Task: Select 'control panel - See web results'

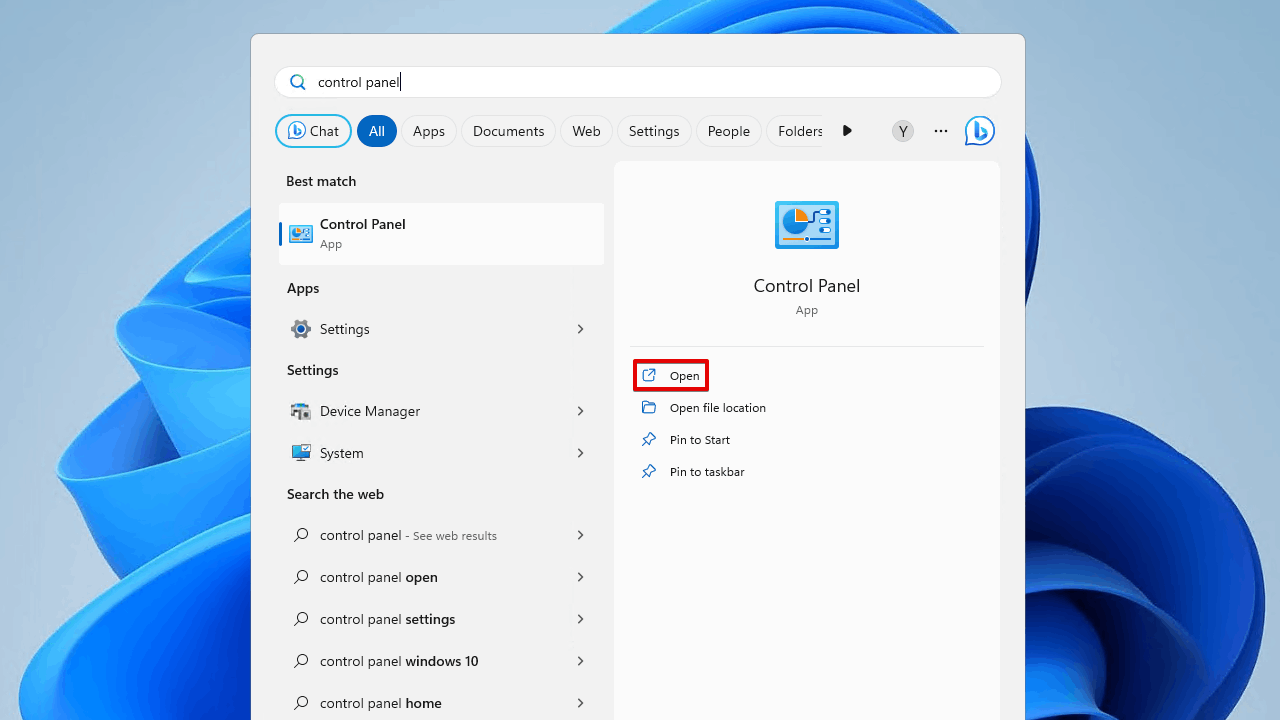Action: [x=441, y=535]
